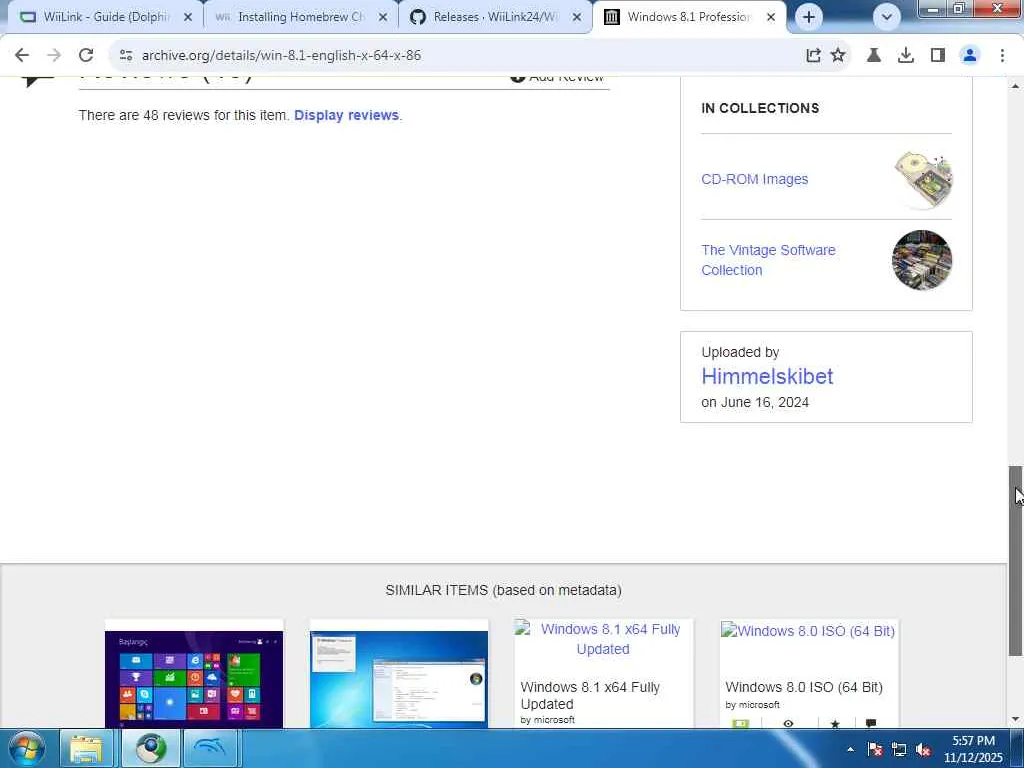Image resolution: width=1024 pixels, height=768 pixels.
Task: Click the Windows 8.1 x64 Fully Updated title
Action: coord(590,696)
